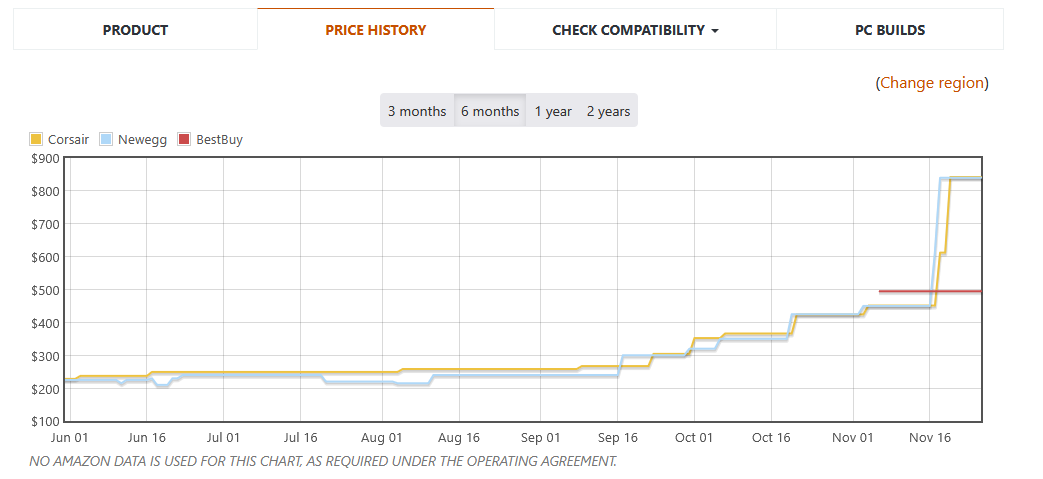The image size is (1043, 479).
Task: Click the red BestBuy legend swatch
Action: (x=185, y=139)
